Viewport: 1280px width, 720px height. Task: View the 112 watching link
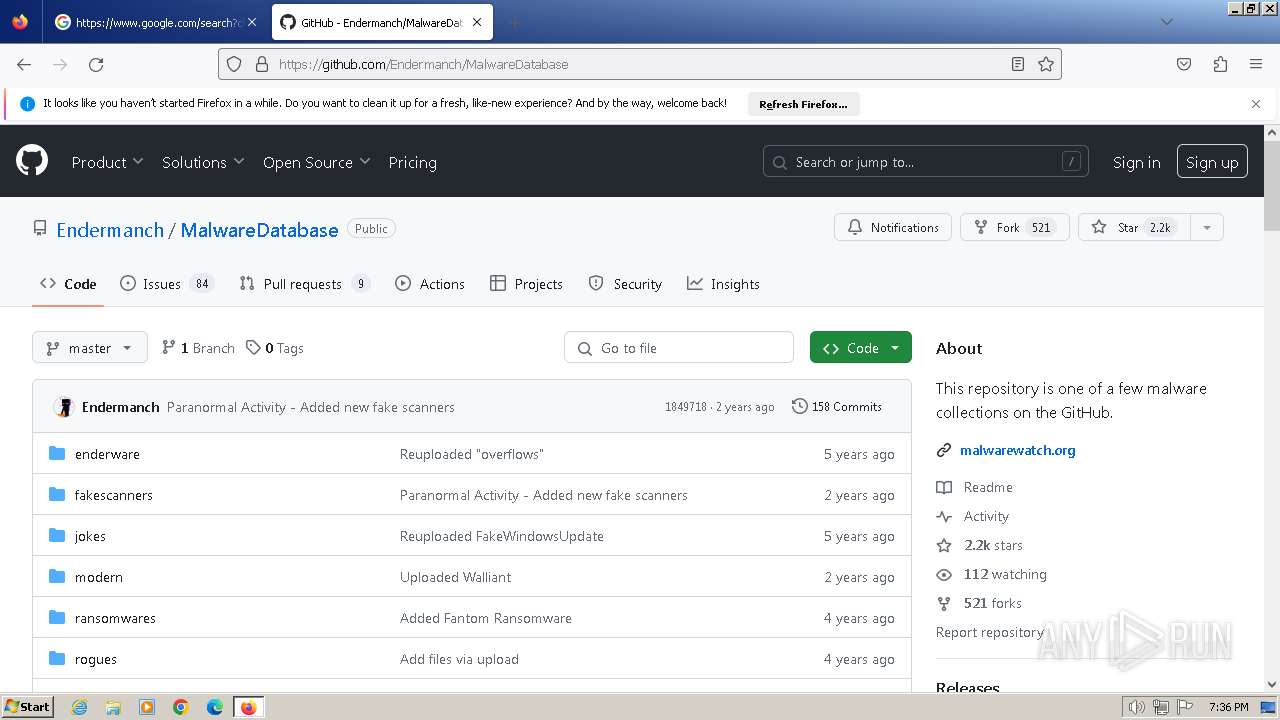click(x=1005, y=574)
